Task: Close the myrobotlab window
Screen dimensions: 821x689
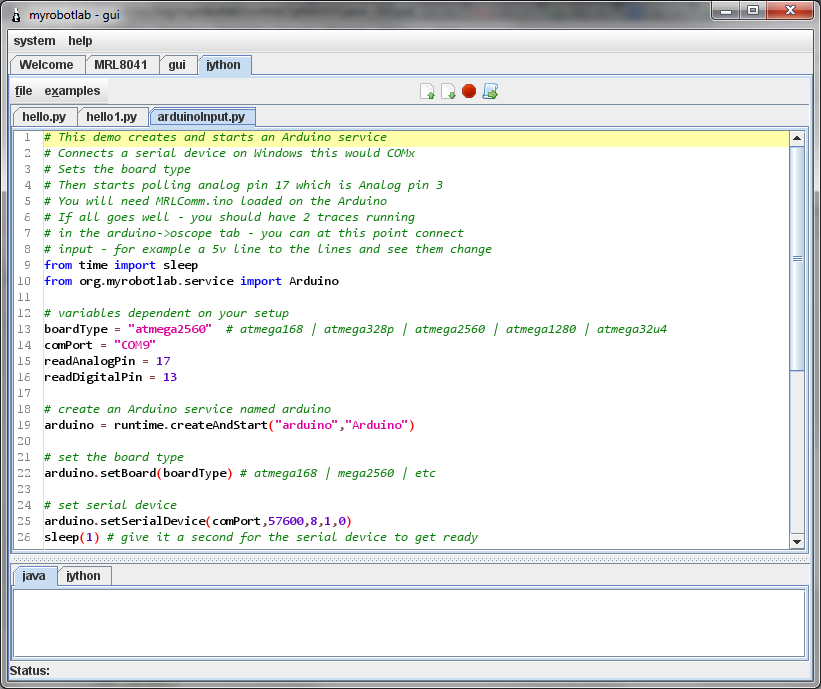Action: [791, 10]
